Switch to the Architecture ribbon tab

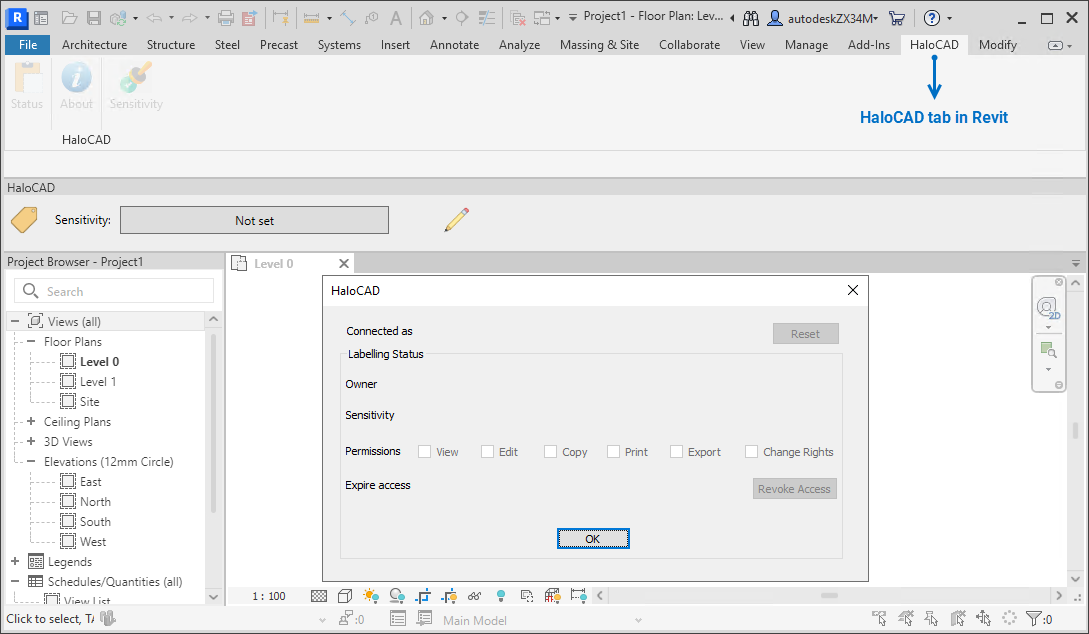pos(94,44)
